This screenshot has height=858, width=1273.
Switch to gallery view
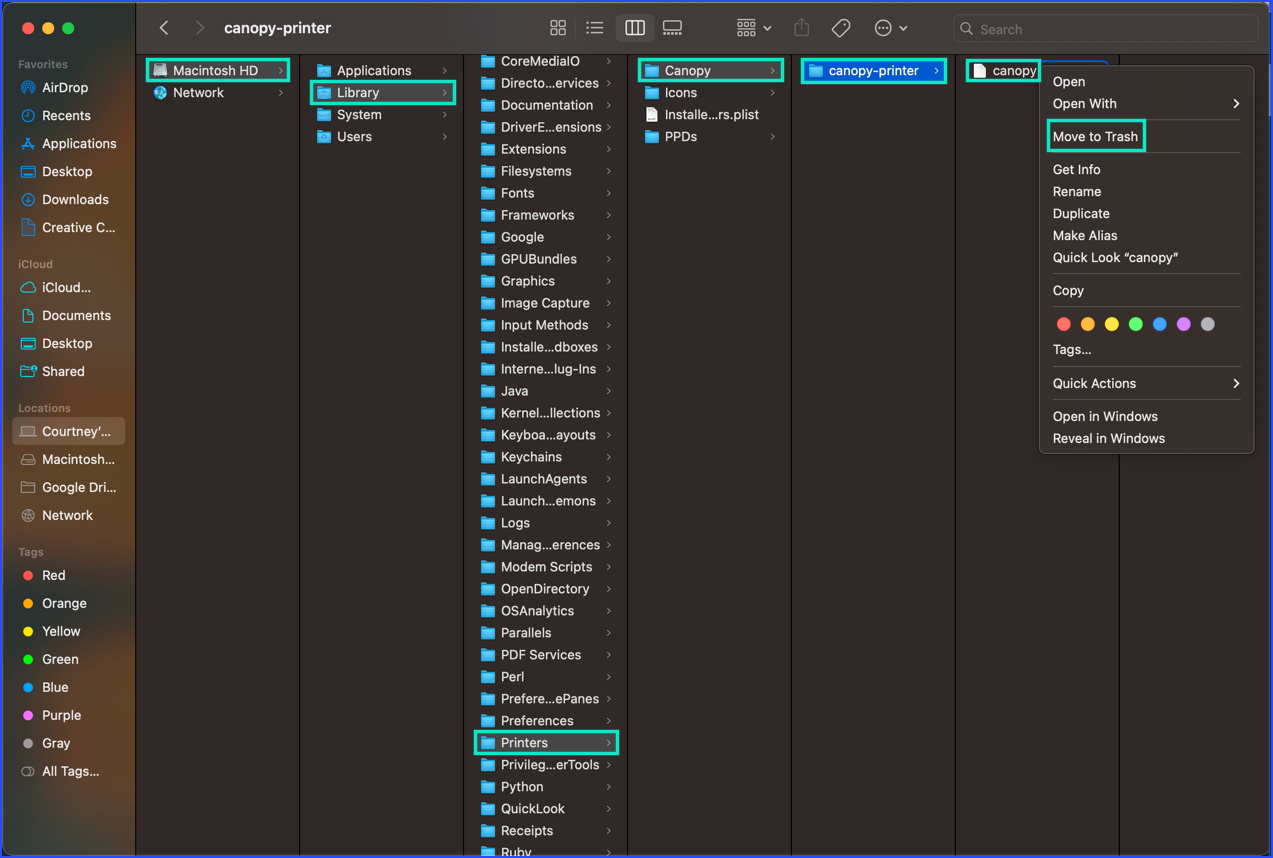tap(673, 28)
